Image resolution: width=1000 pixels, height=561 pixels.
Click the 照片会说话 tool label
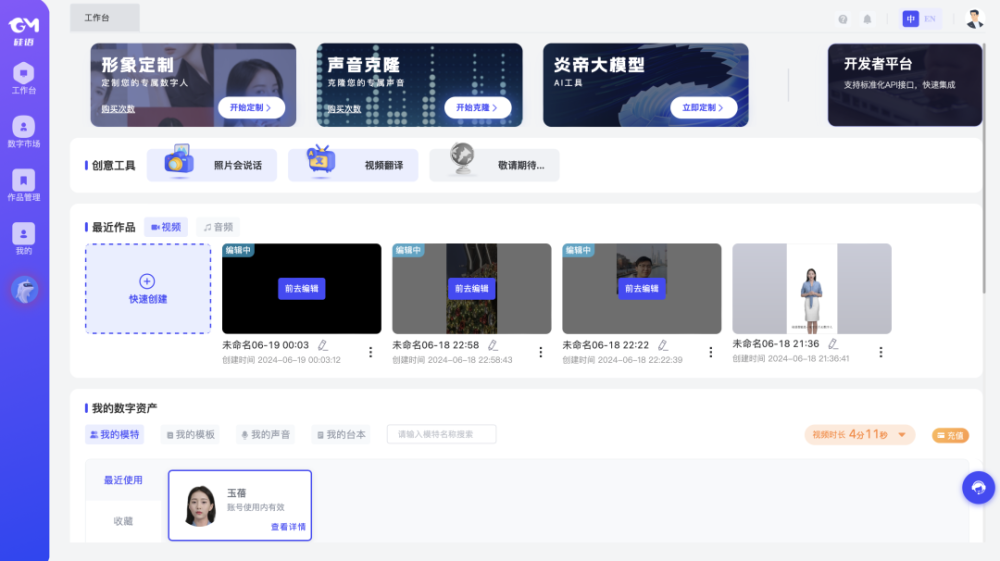[x=237, y=166]
